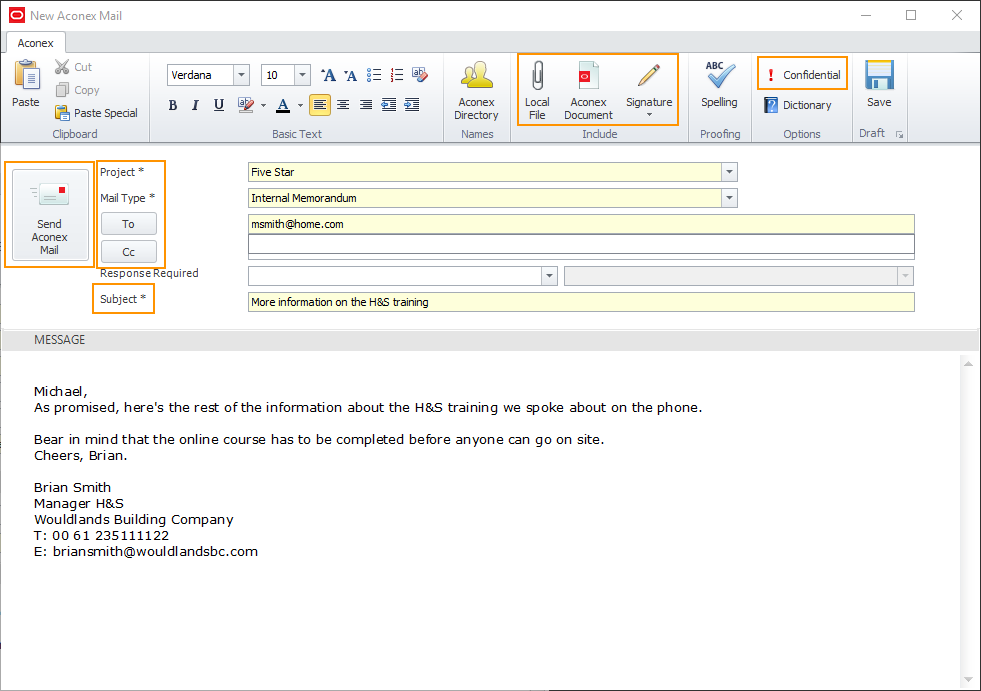Toggle underline formatting
The width and height of the screenshot is (981, 691).
[218, 105]
